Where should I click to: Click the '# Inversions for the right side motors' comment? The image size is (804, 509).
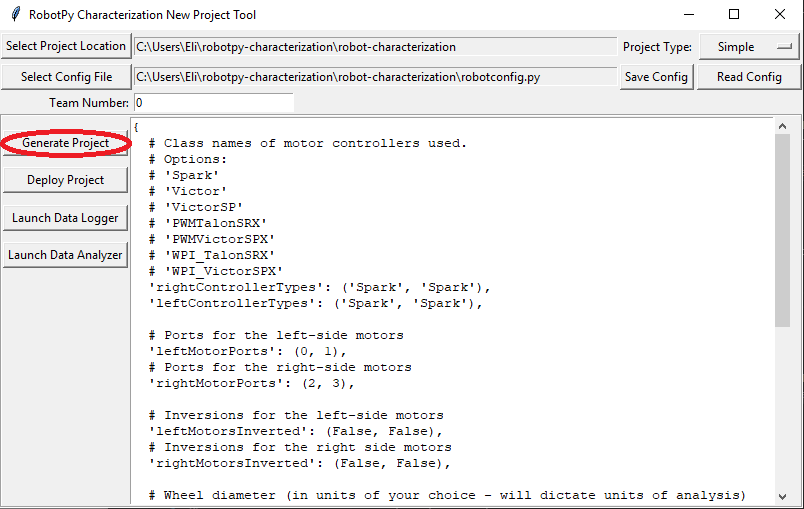tap(300, 447)
